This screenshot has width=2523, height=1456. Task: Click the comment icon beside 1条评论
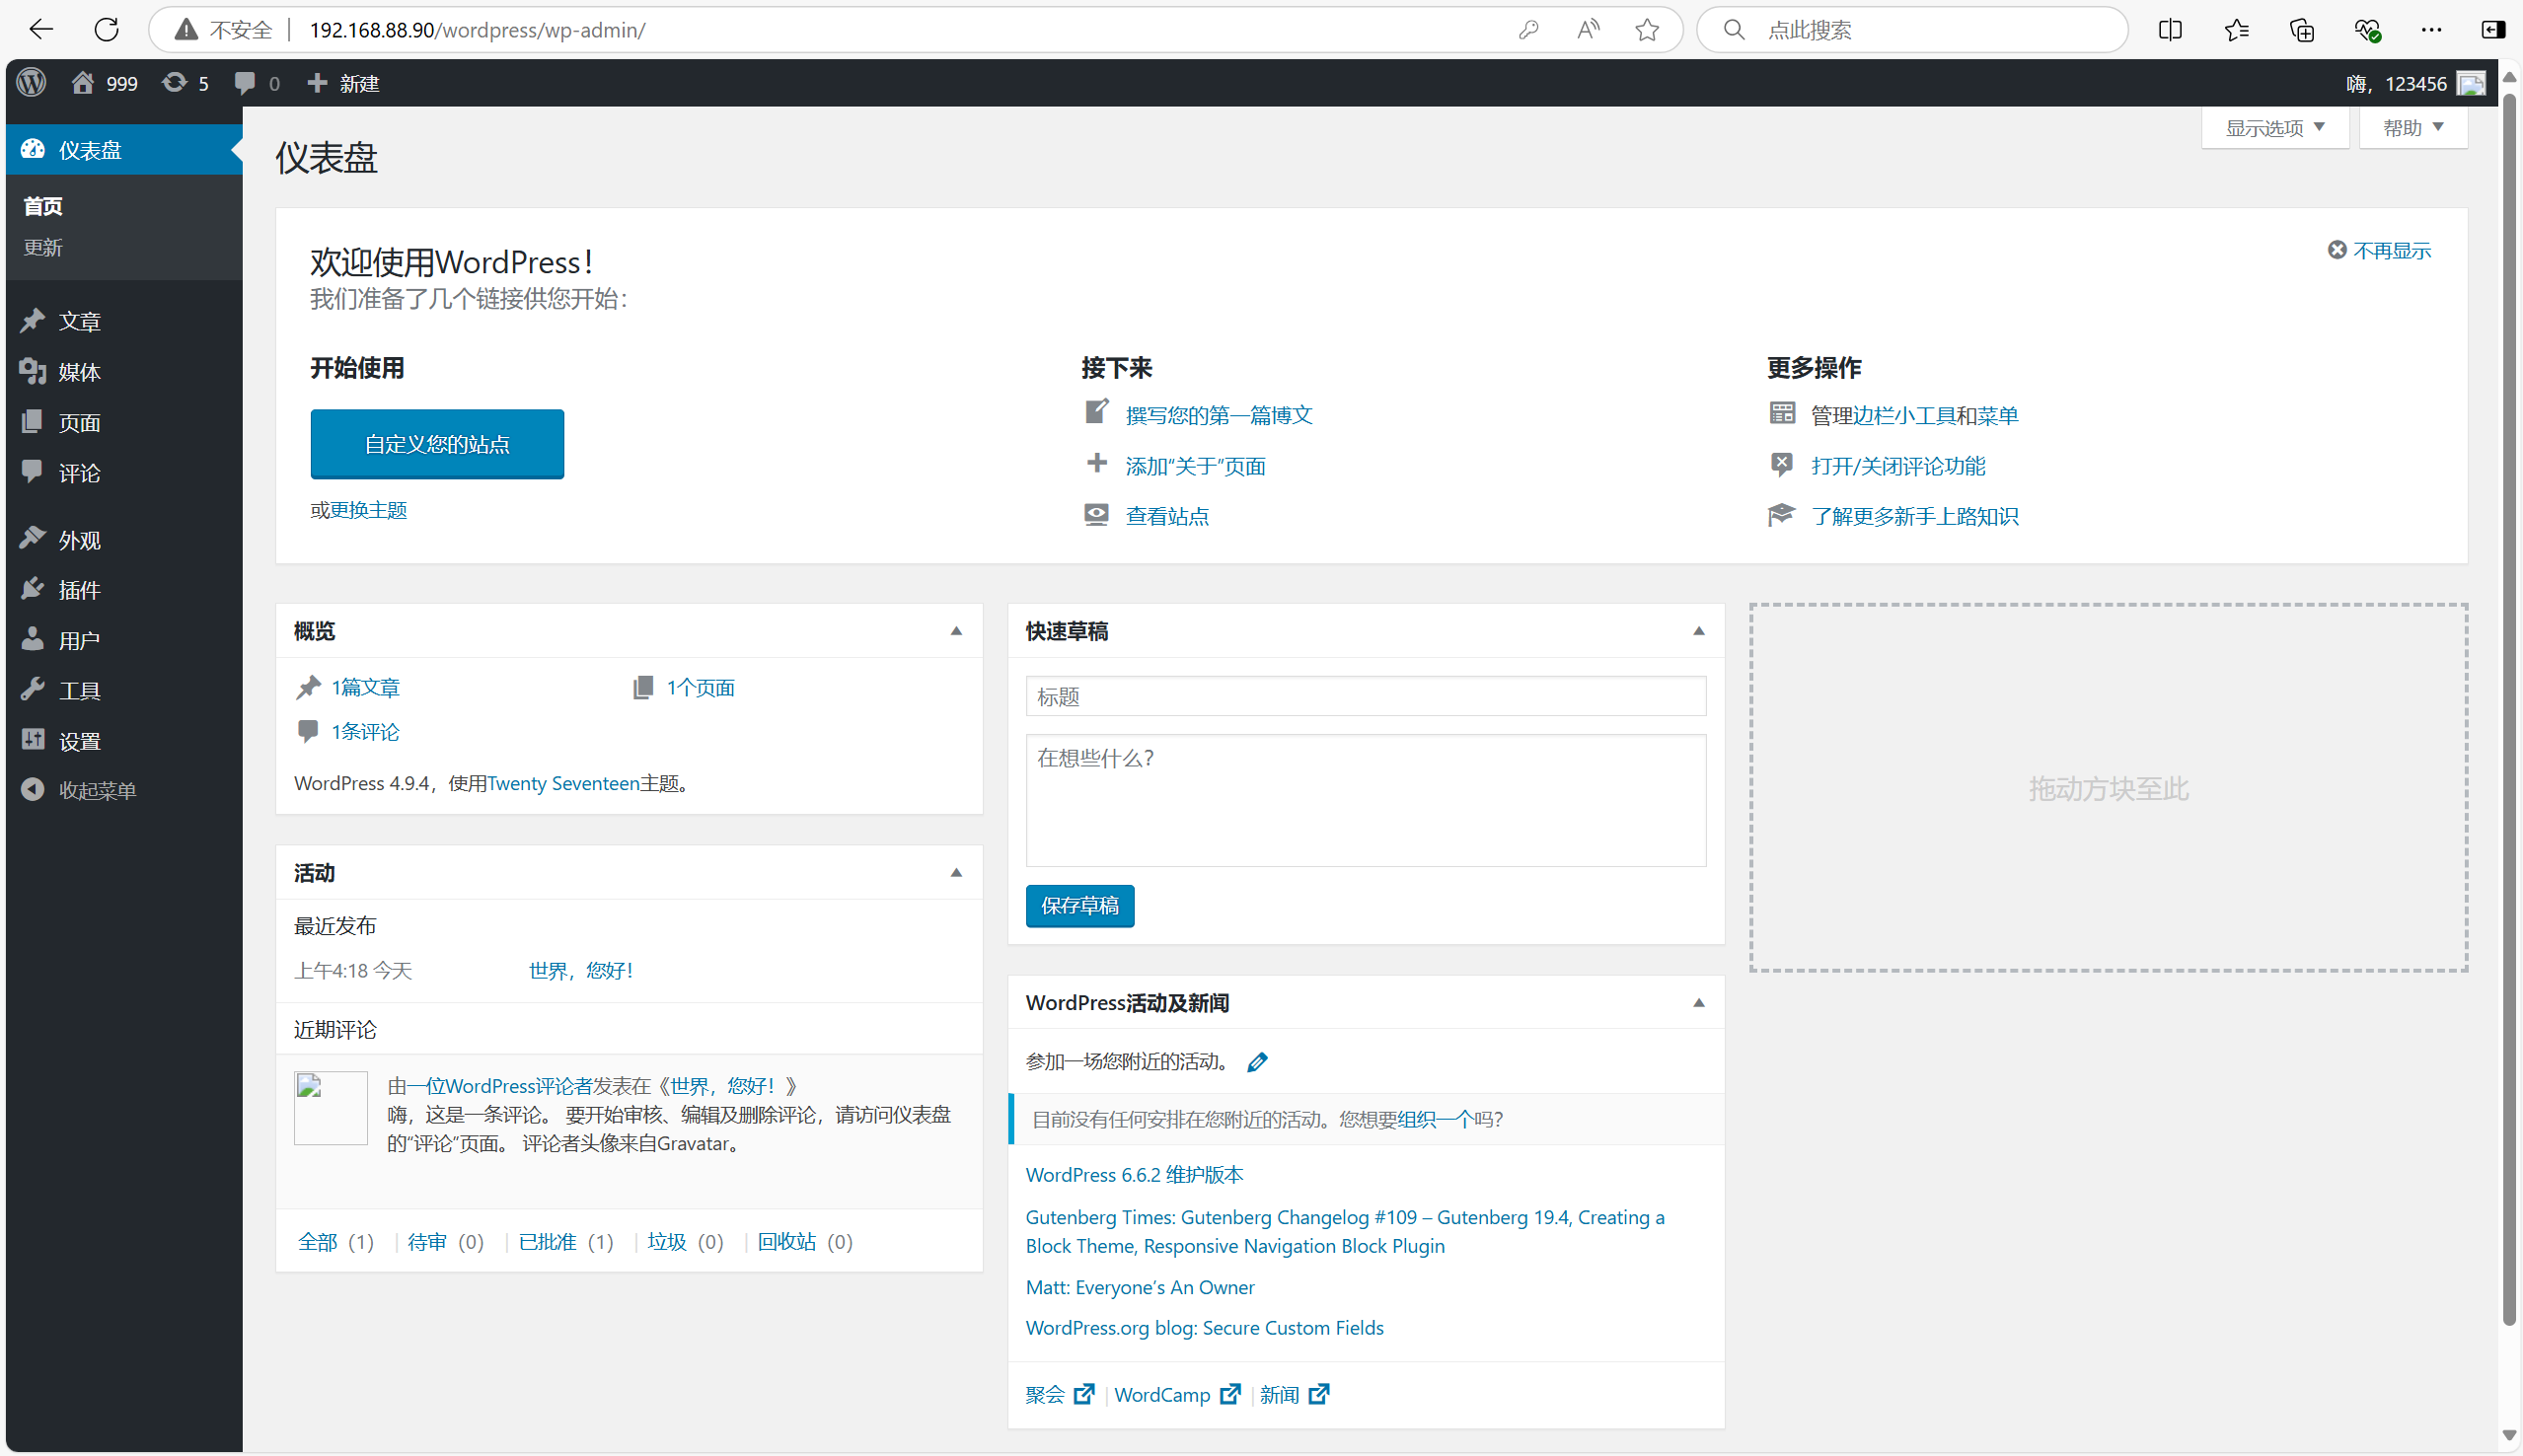[308, 731]
